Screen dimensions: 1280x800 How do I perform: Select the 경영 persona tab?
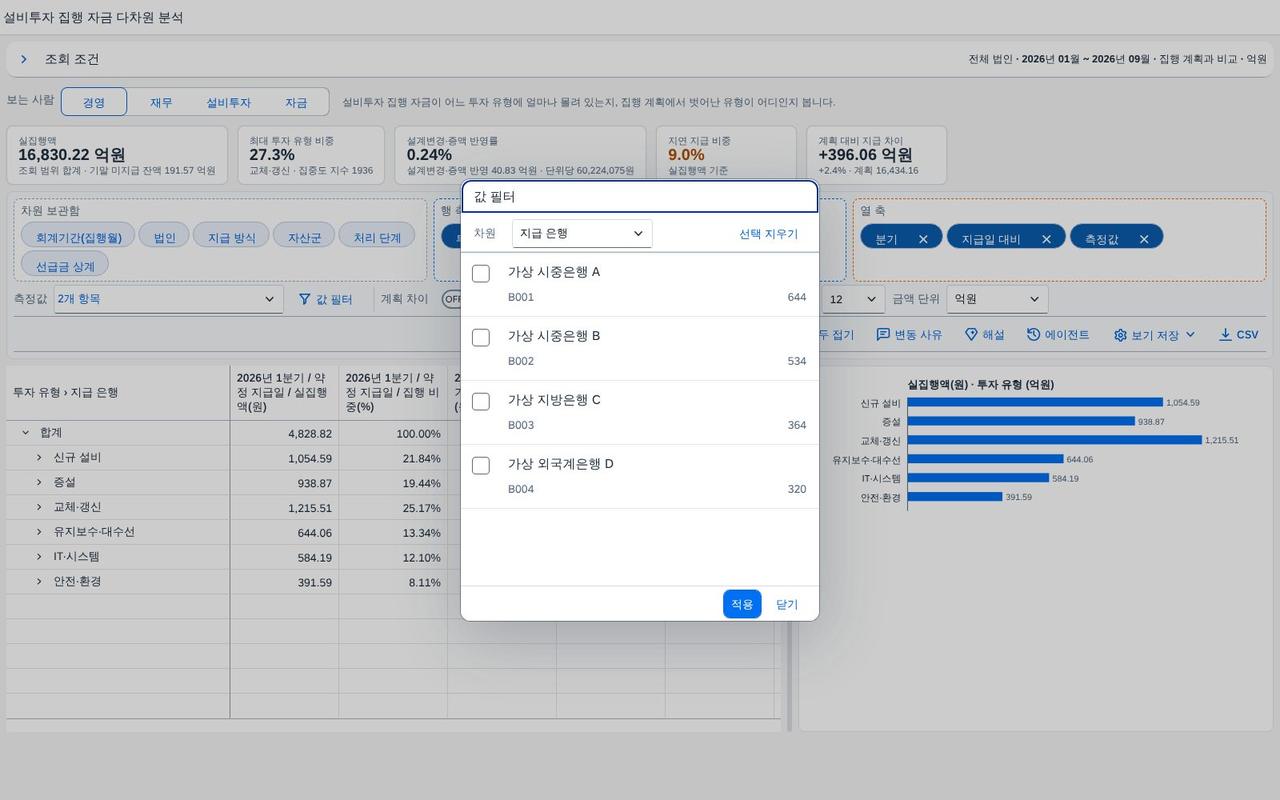point(94,102)
